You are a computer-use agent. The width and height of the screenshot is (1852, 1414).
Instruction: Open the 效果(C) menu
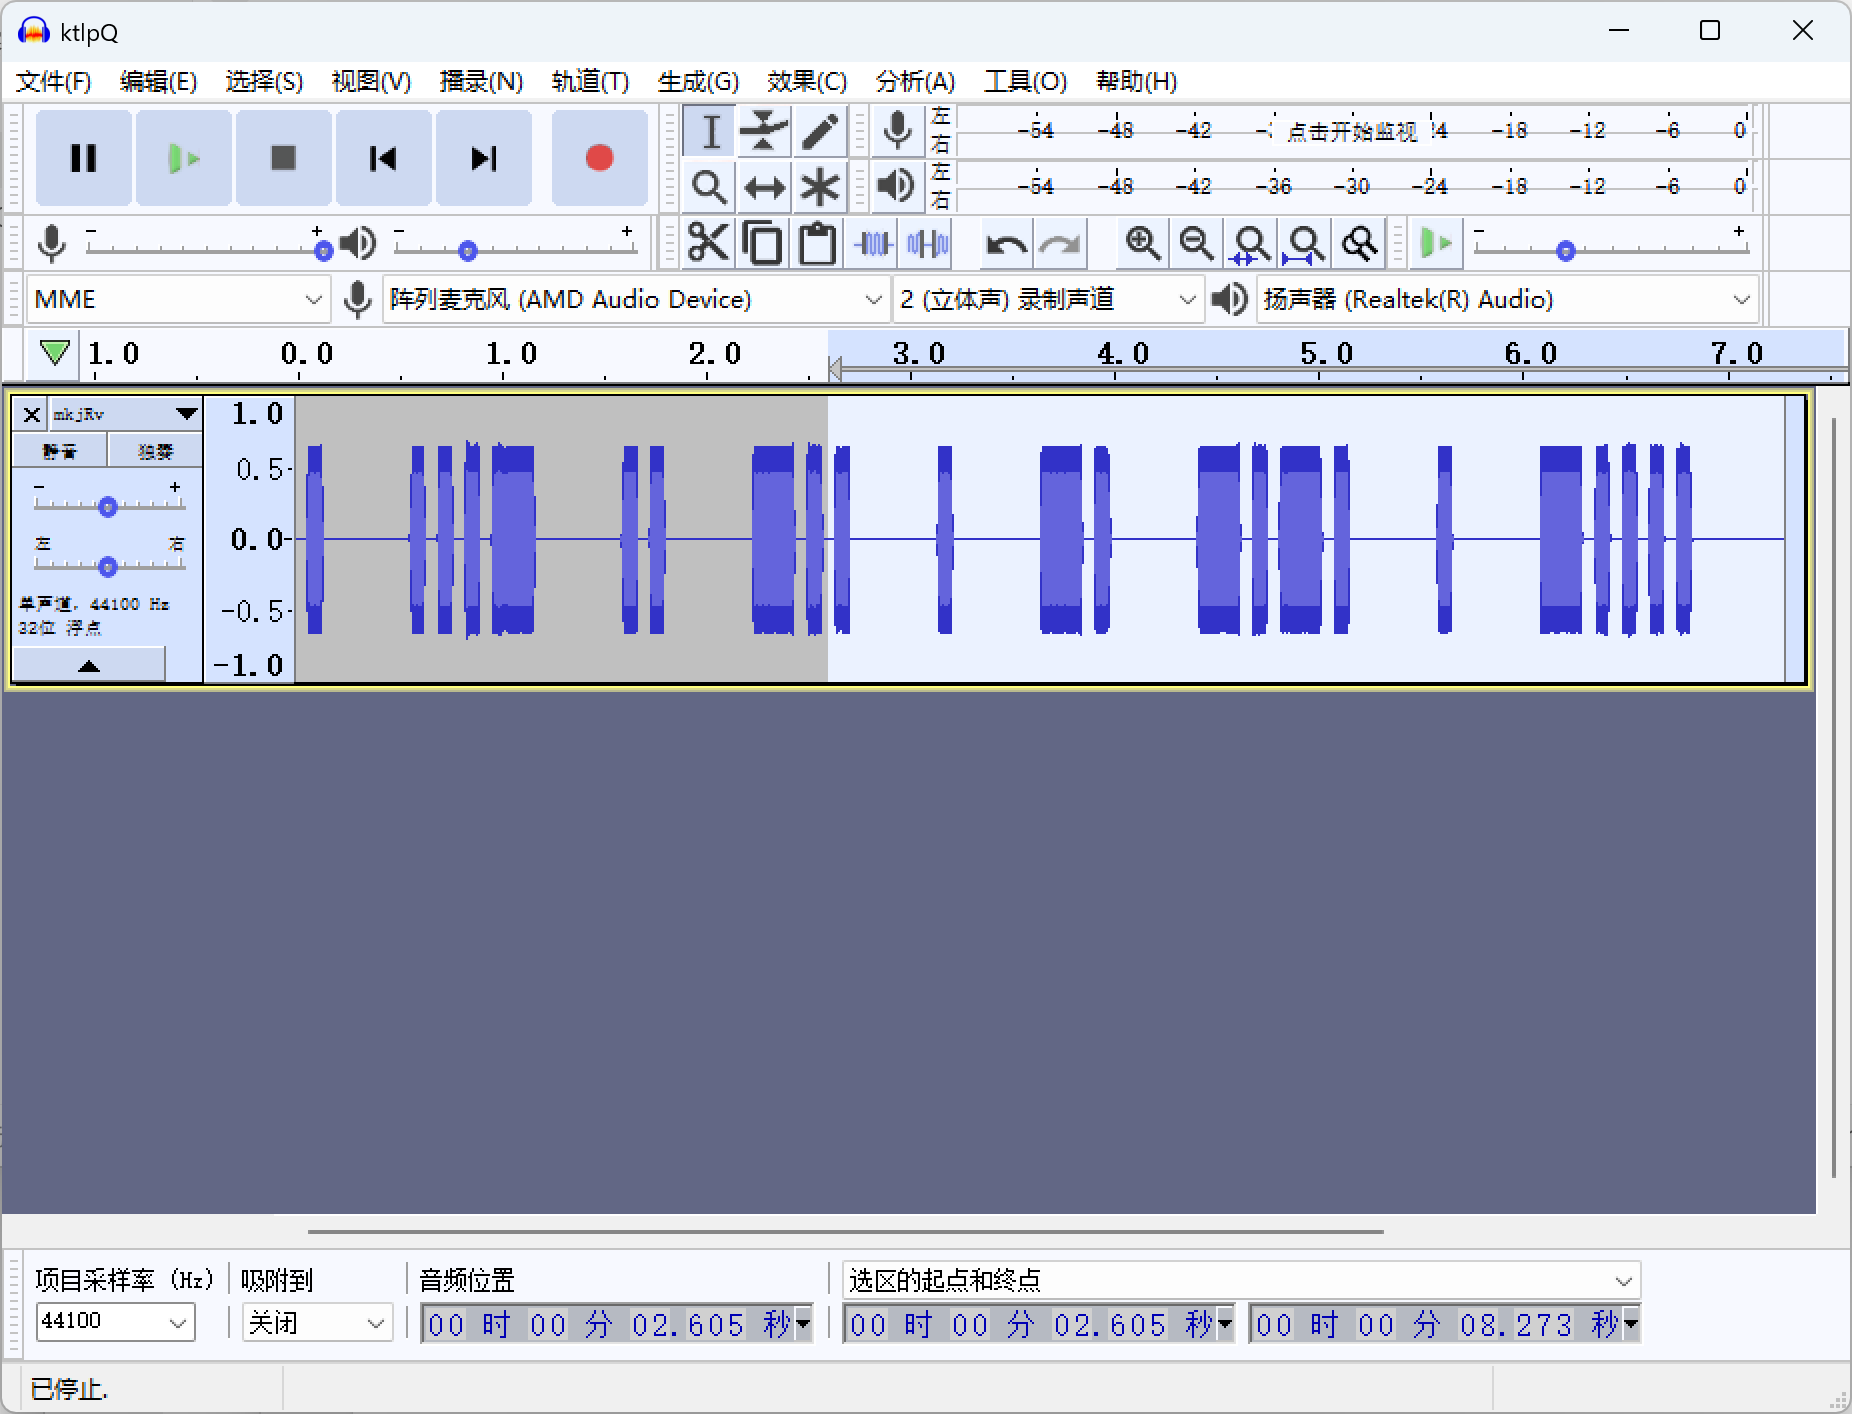tap(807, 81)
